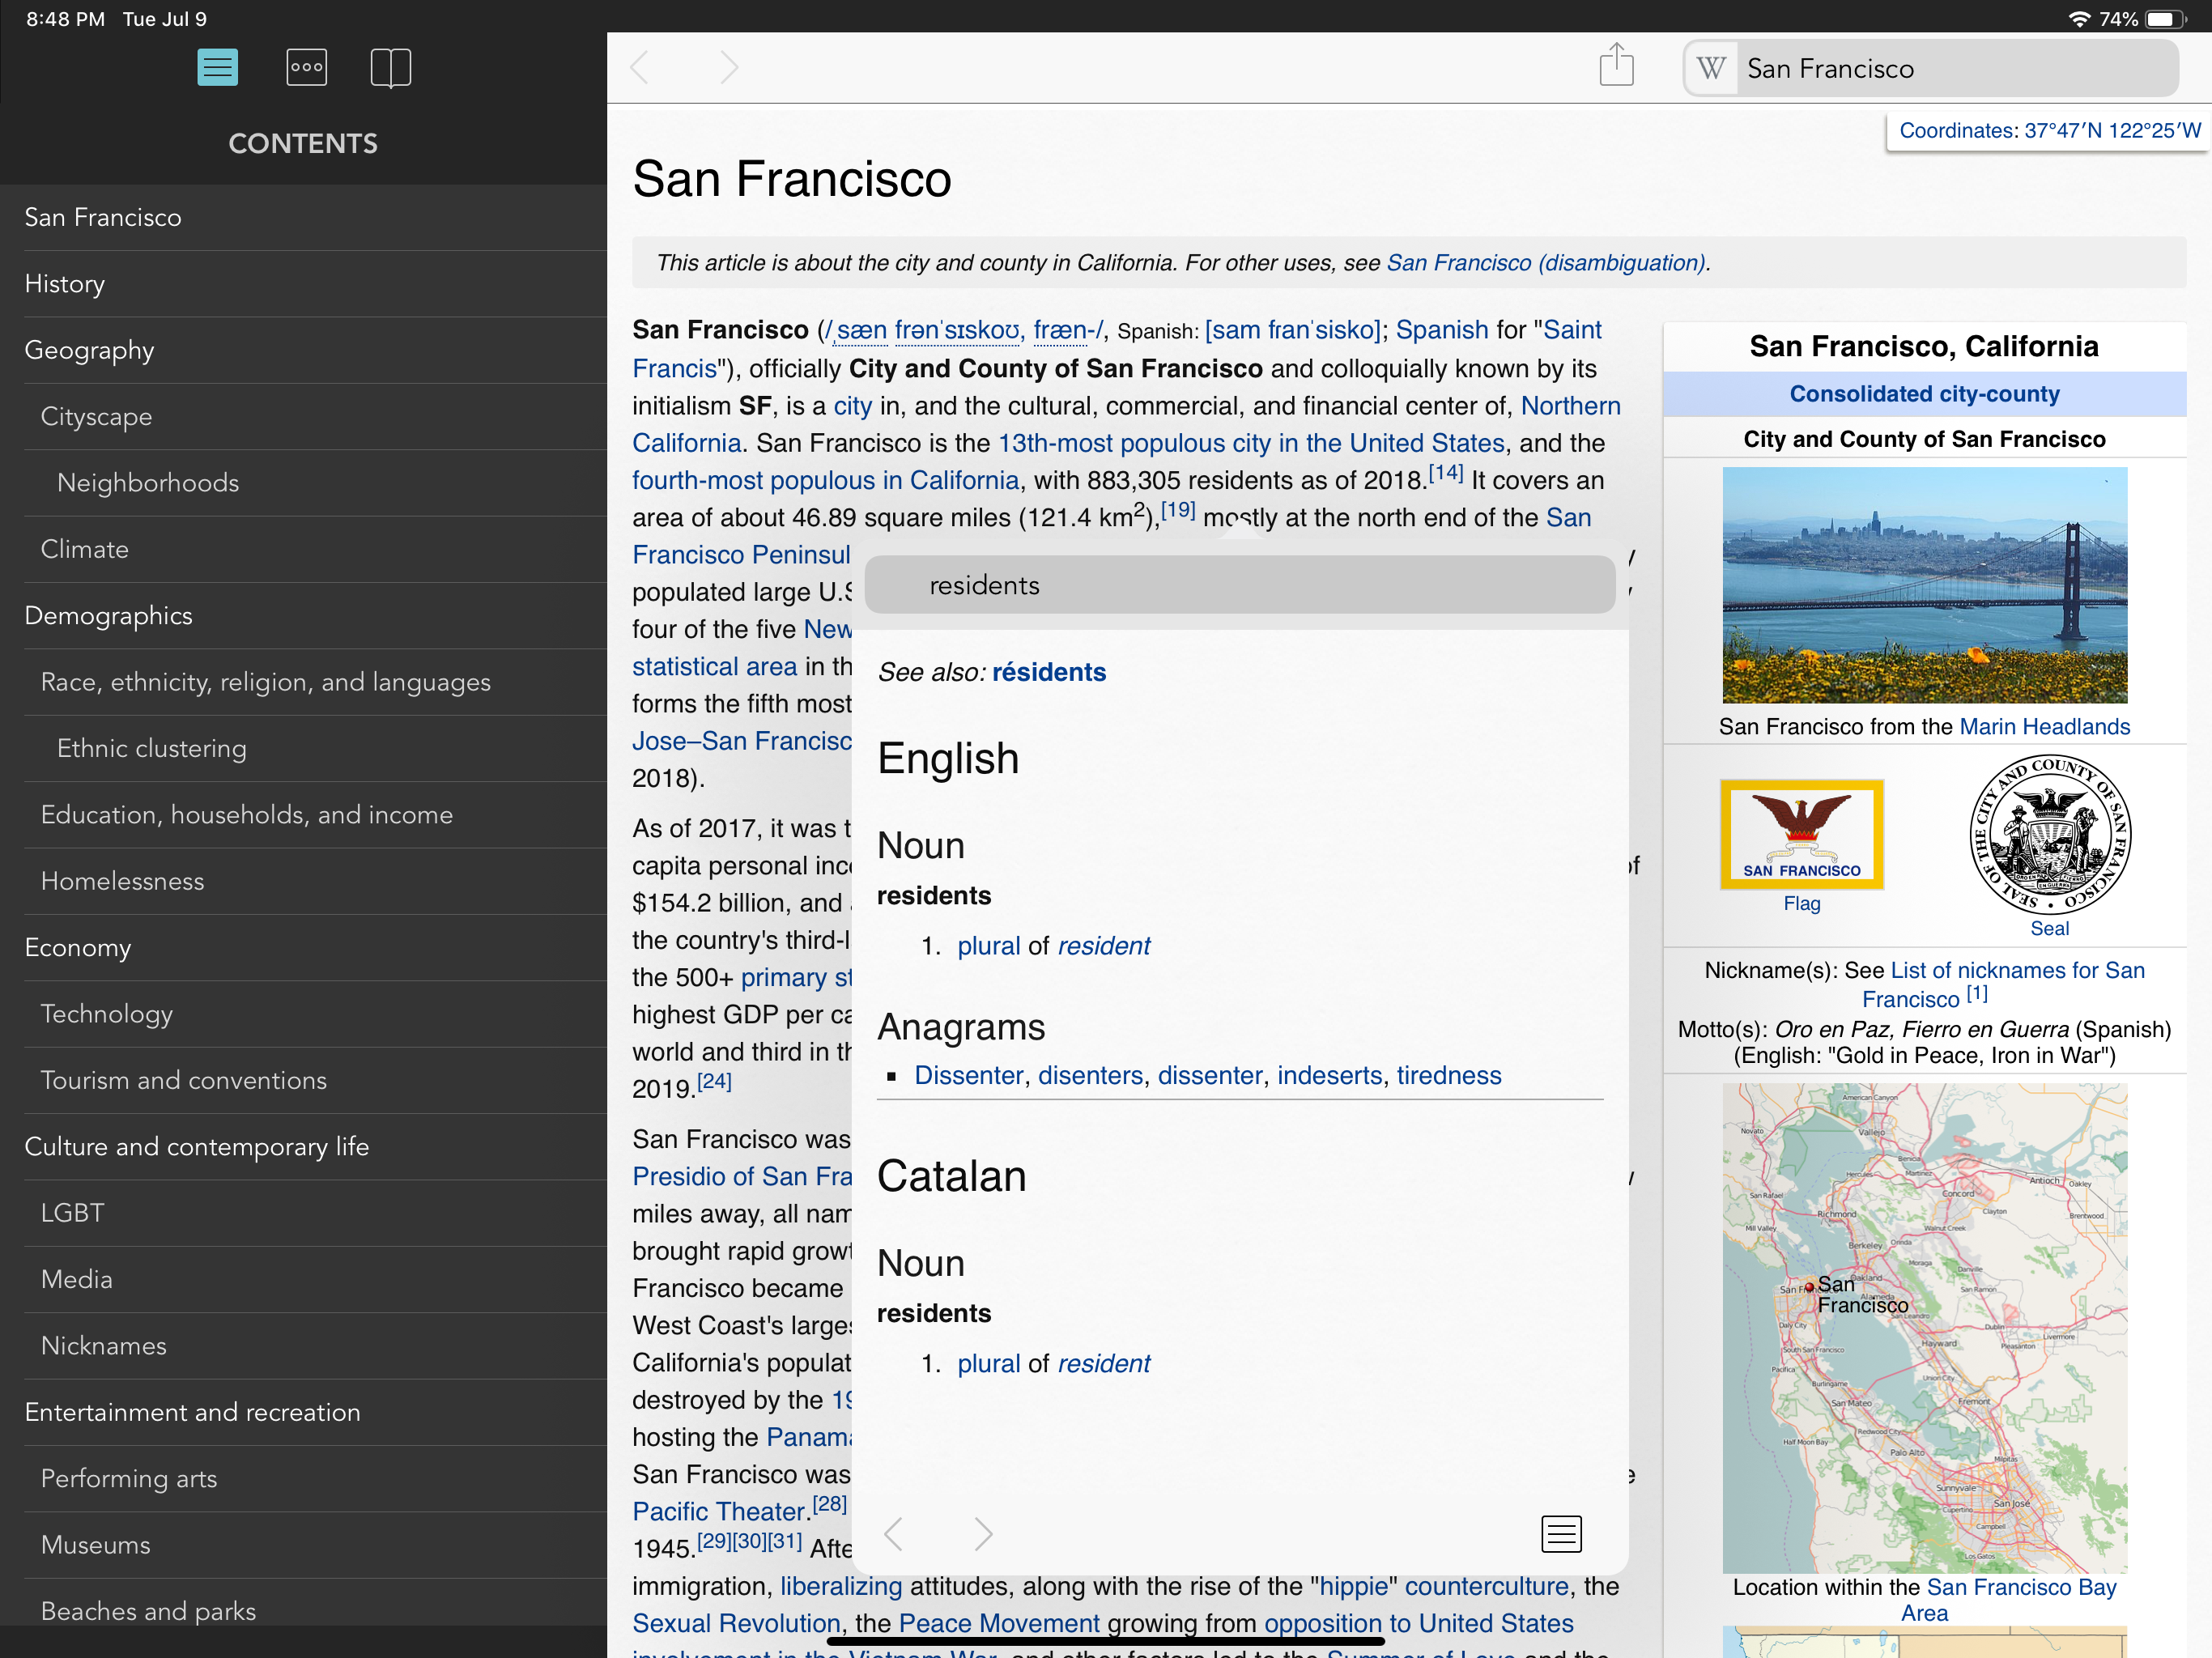Click the Coordinates 37°47′N 122°25′W link
This screenshot has width=2212, height=1658.
(2049, 131)
